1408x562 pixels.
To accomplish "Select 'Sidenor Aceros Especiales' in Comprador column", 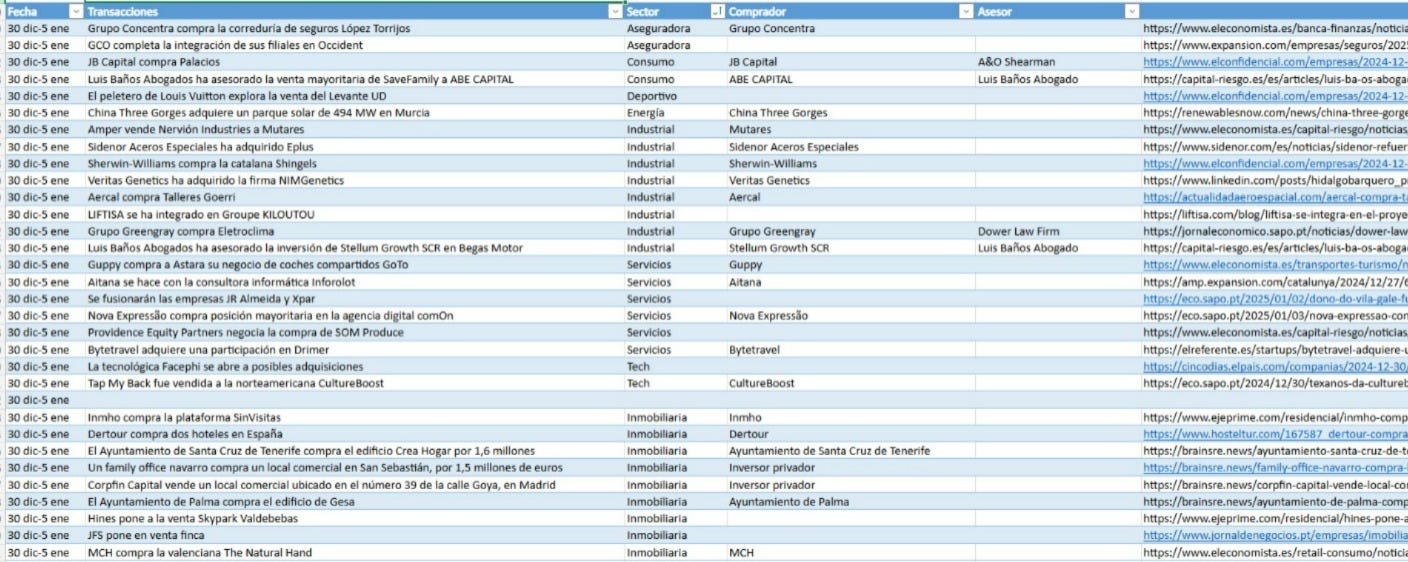I will [851, 147].
